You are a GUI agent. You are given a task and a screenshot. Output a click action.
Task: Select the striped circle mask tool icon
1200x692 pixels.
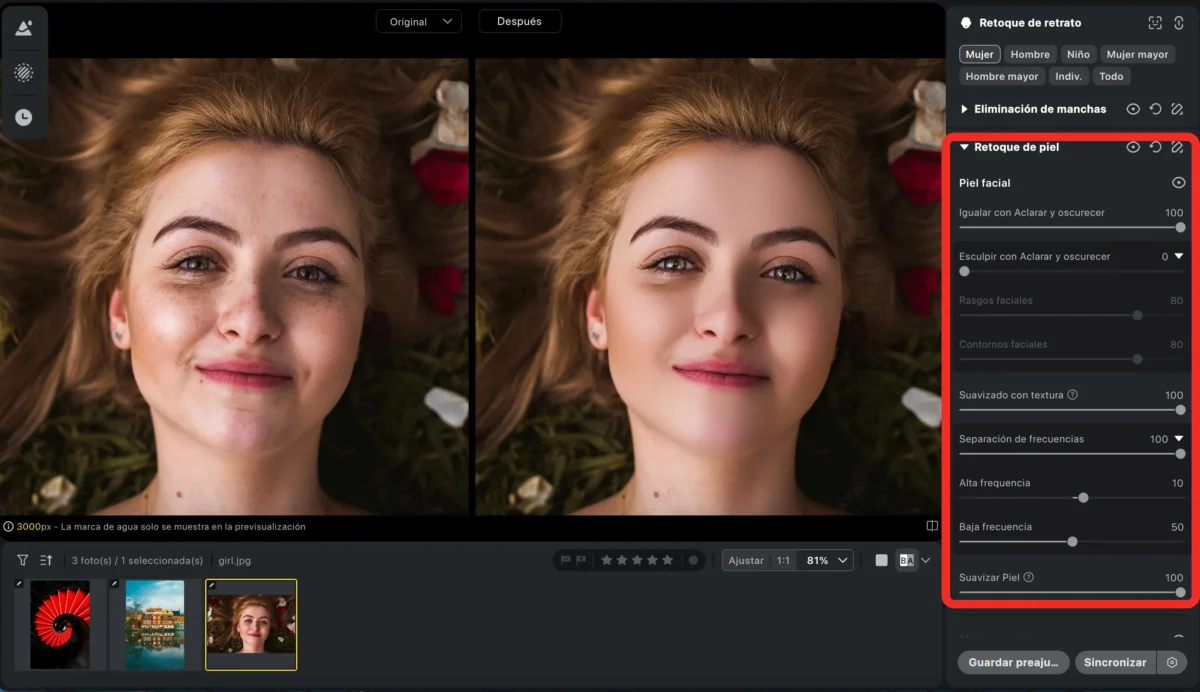tap(23, 73)
